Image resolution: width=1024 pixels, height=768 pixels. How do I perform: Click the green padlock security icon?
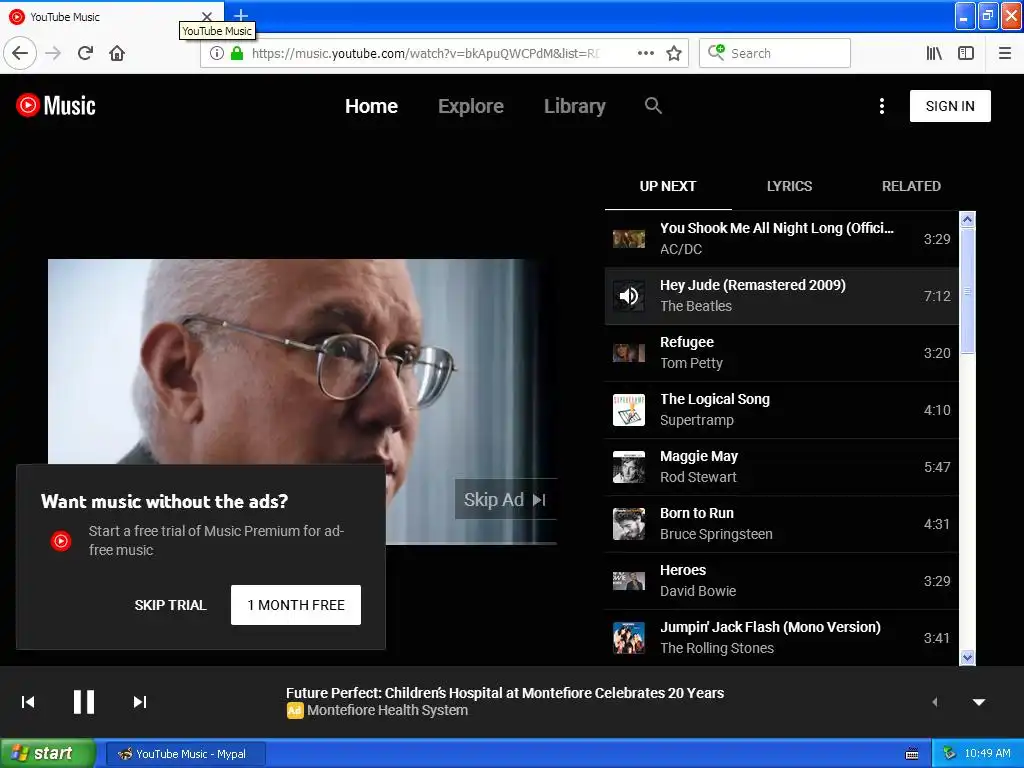pos(236,53)
